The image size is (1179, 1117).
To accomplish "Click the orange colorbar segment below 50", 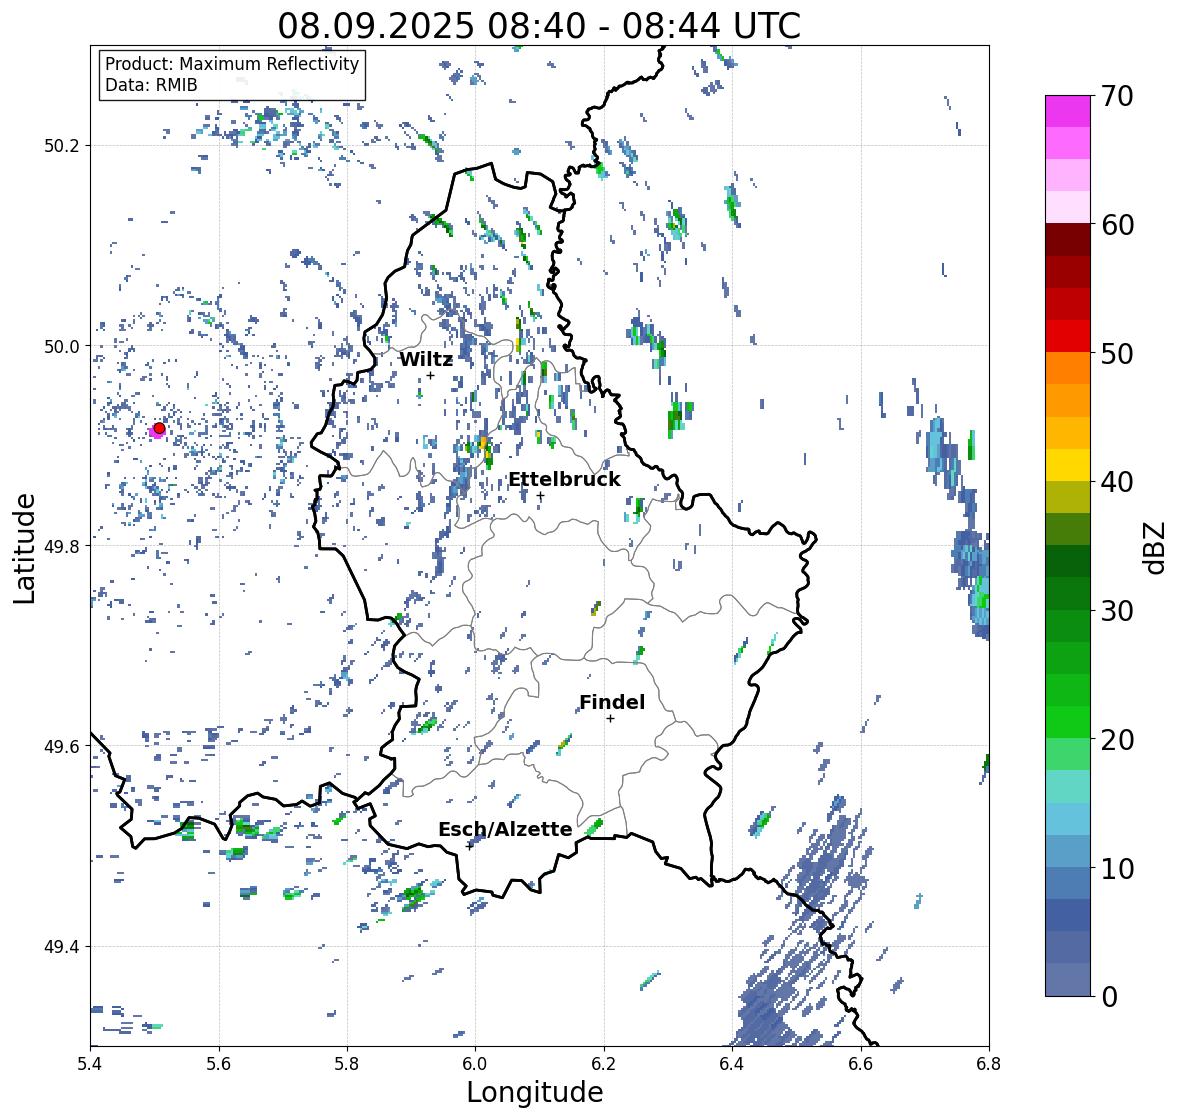I will [x=1068, y=368].
